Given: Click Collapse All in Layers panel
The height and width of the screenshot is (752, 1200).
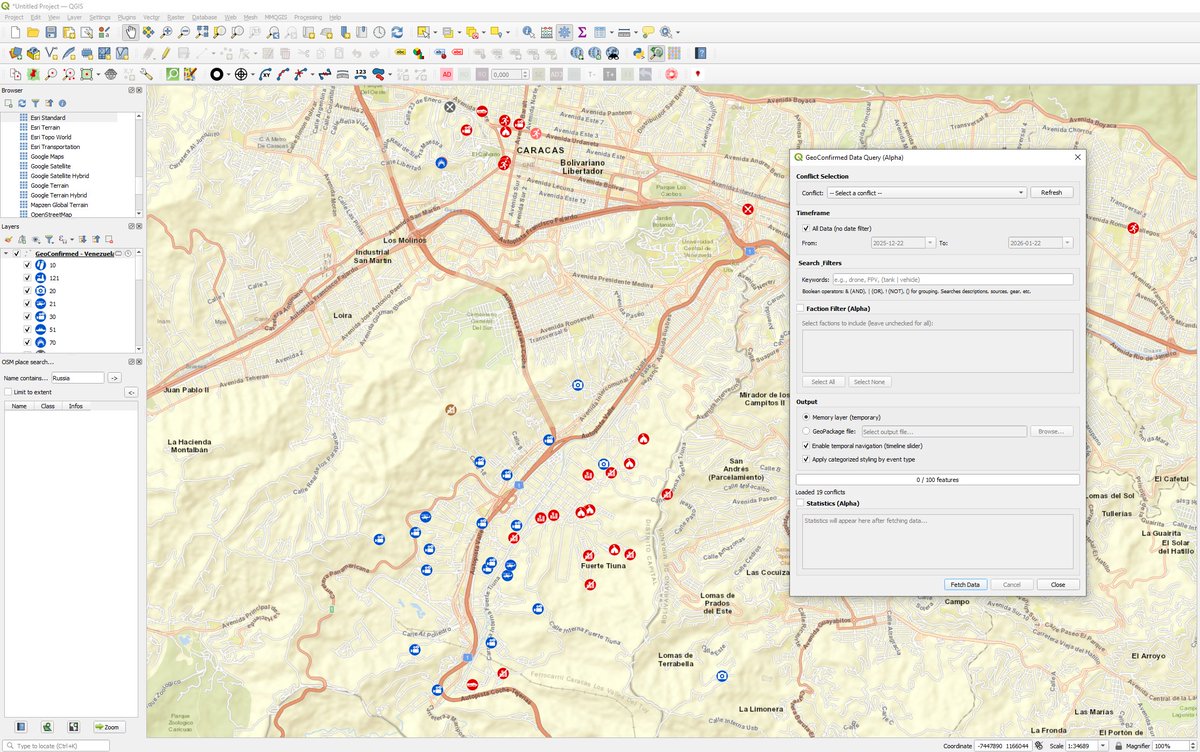Looking at the screenshot, I should coord(96,239).
